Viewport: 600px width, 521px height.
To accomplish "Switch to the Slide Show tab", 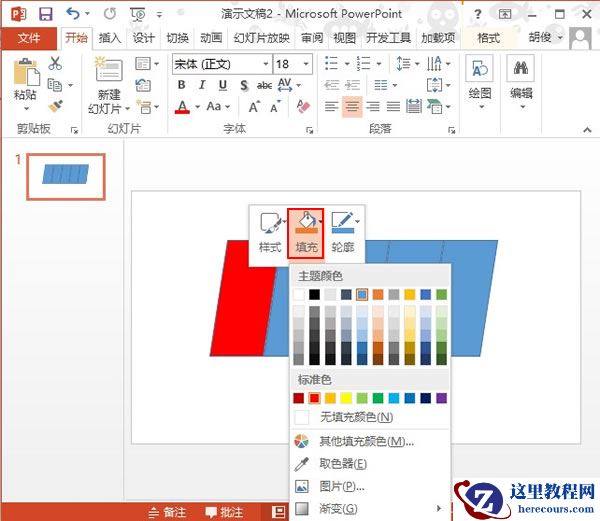I will pos(262,38).
